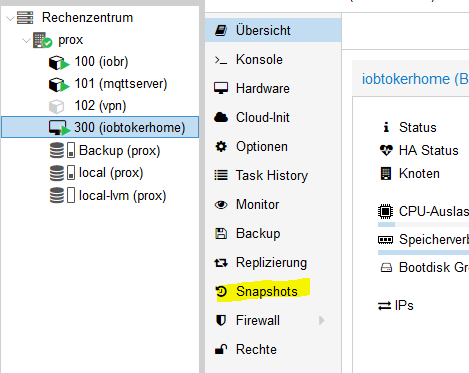469x373 pixels.
Task: Click the Snapshots history icon
Action: coord(221,292)
